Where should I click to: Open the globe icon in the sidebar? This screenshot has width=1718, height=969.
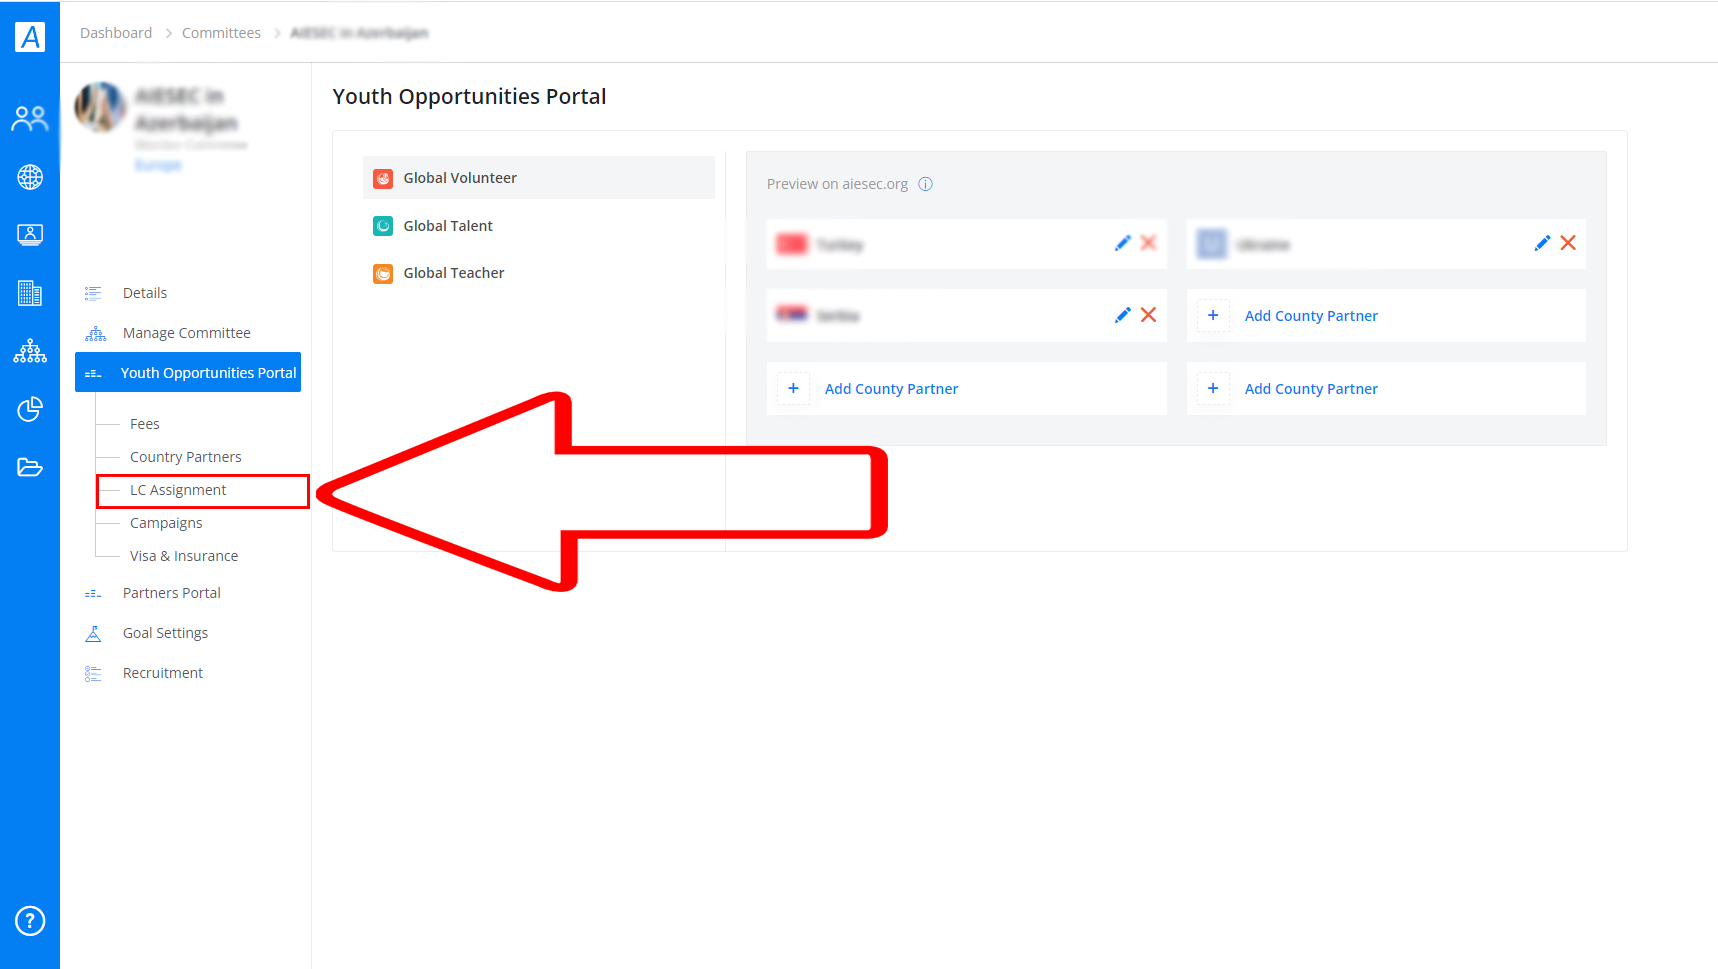tap(30, 177)
